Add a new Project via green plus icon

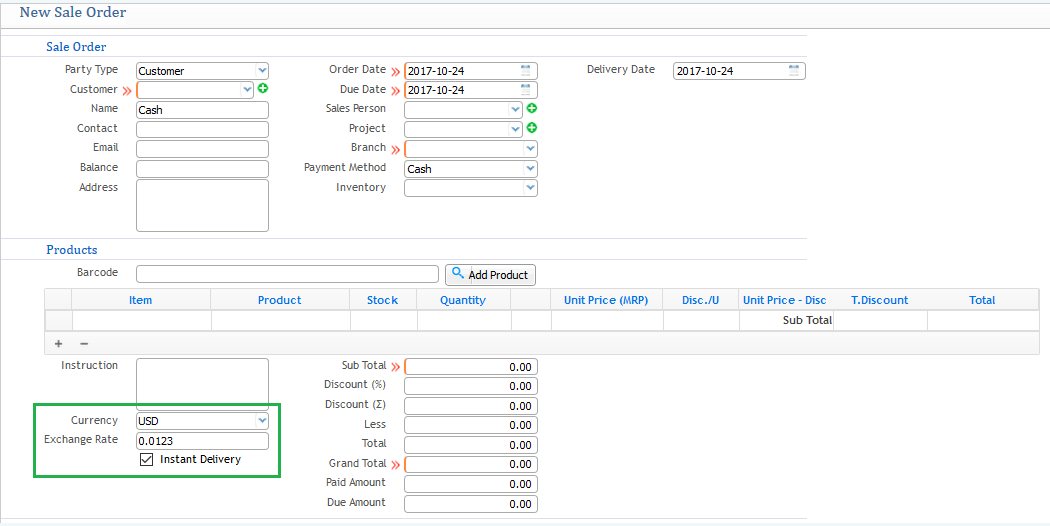click(532, 127)
